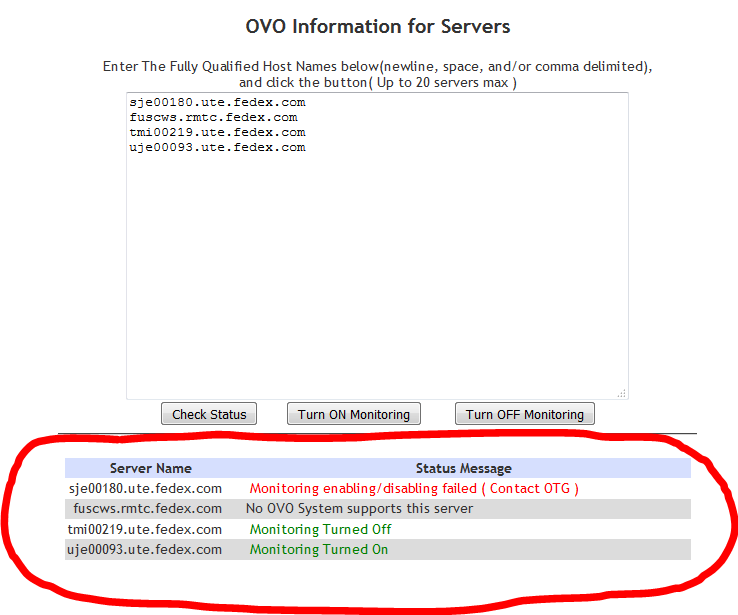
Task: Click the red Contact OTG failure message
Action: click(x=414, y=489)
